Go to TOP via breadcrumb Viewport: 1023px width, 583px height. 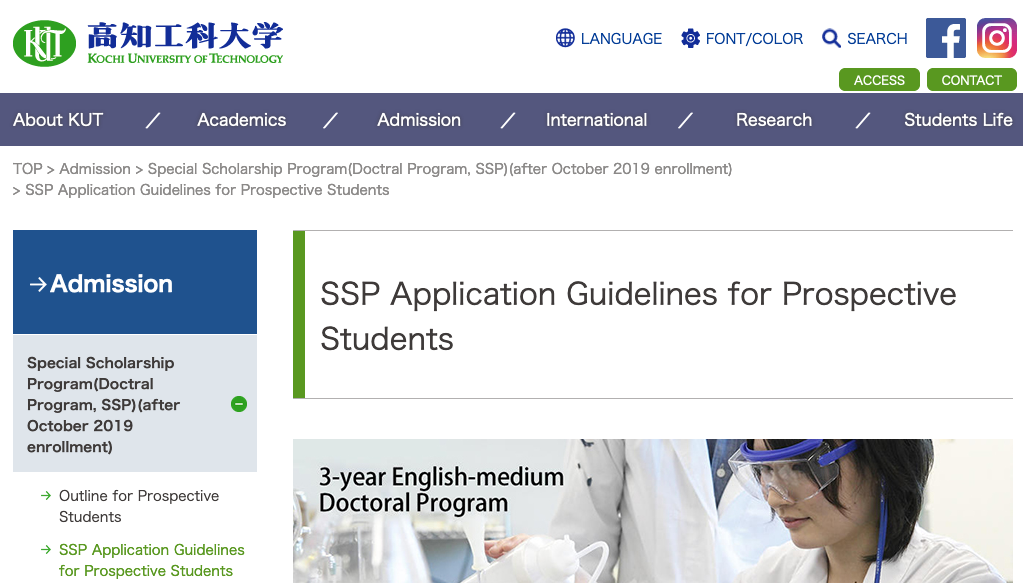coord(27,169)
